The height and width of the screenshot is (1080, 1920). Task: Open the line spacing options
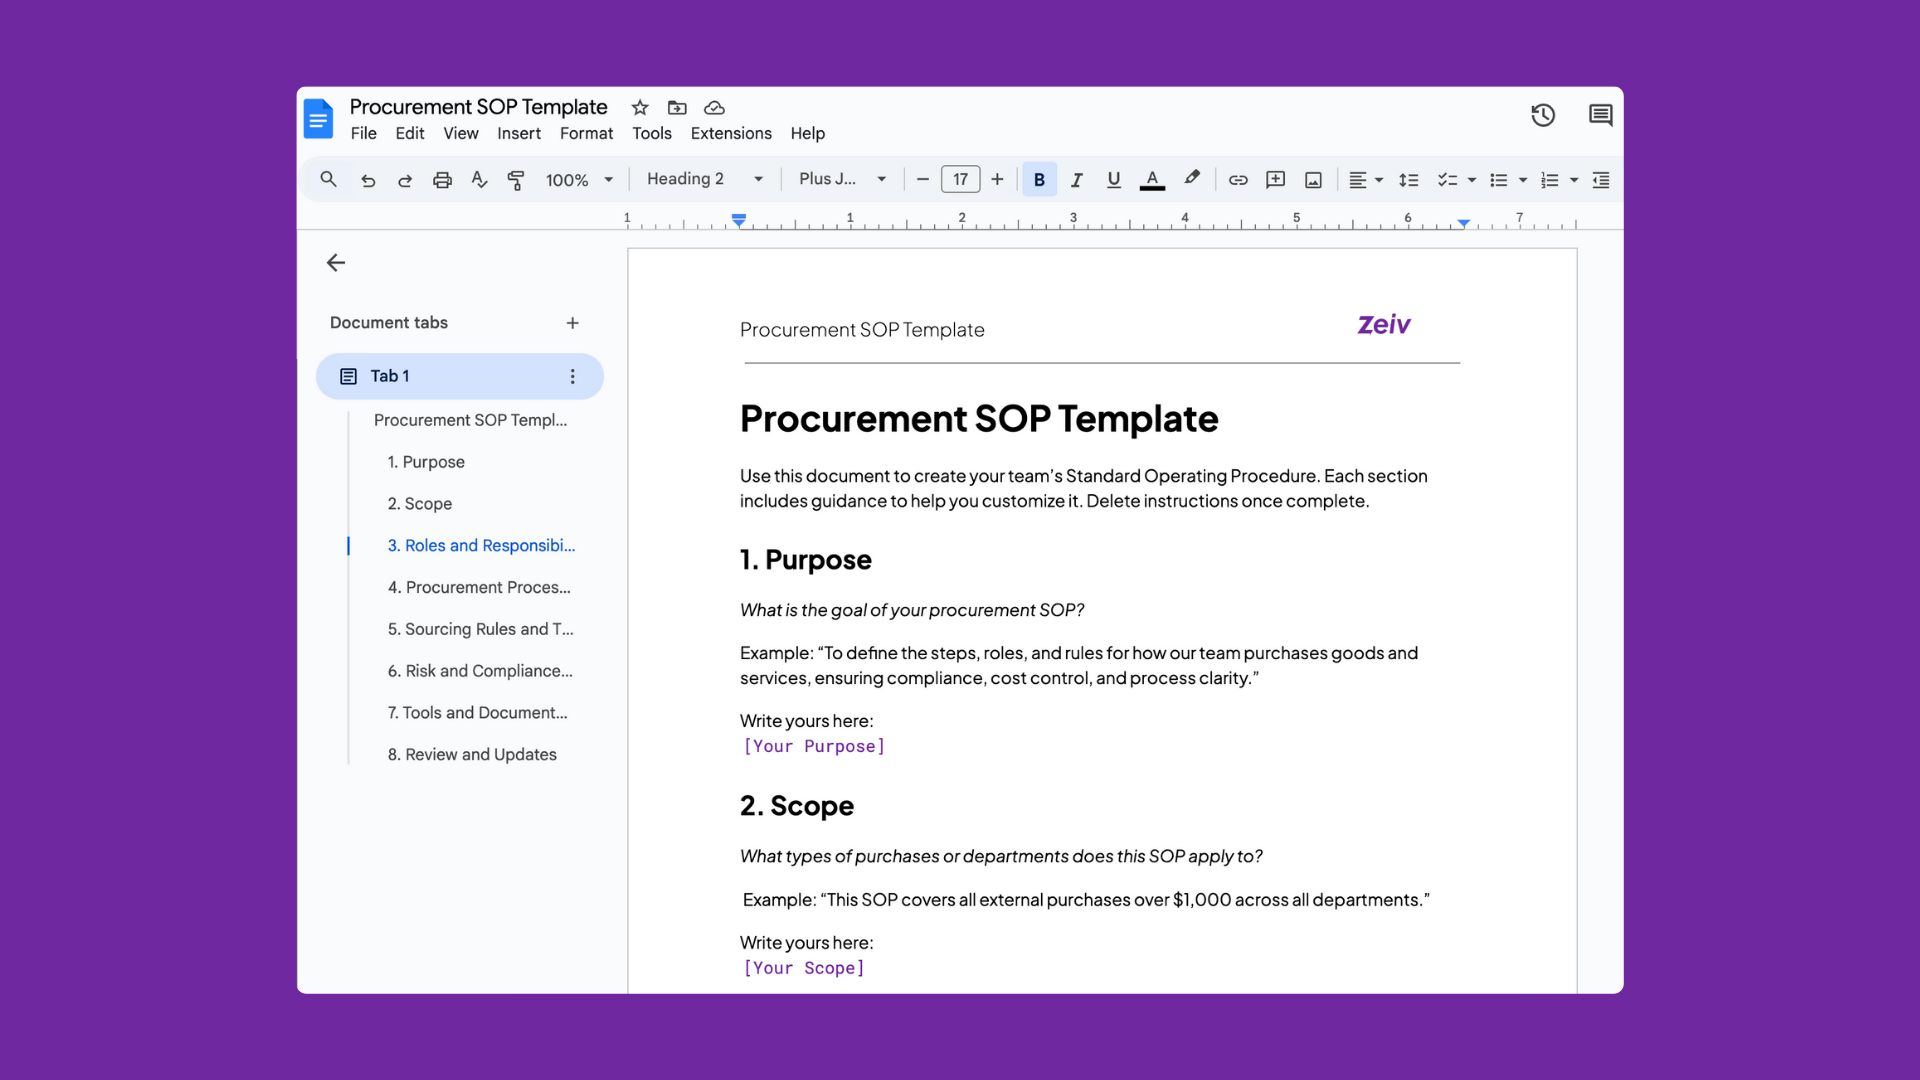pyautogui.click(x=1409, y=179)
